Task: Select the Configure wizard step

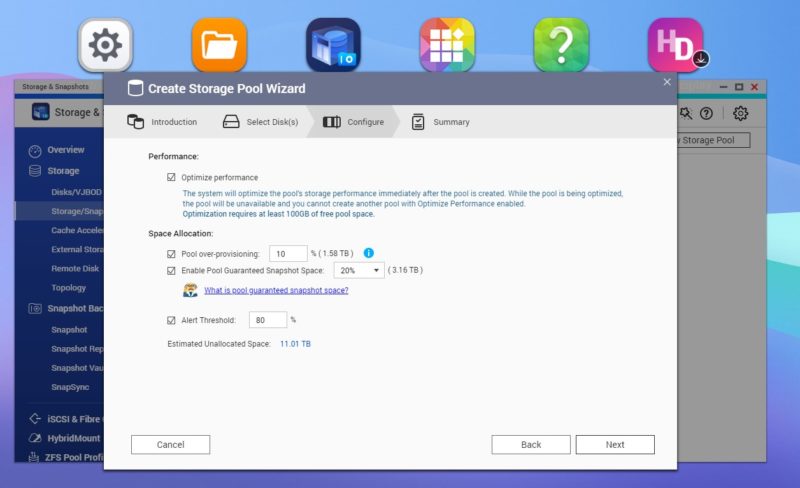Action: pos(353,122)
